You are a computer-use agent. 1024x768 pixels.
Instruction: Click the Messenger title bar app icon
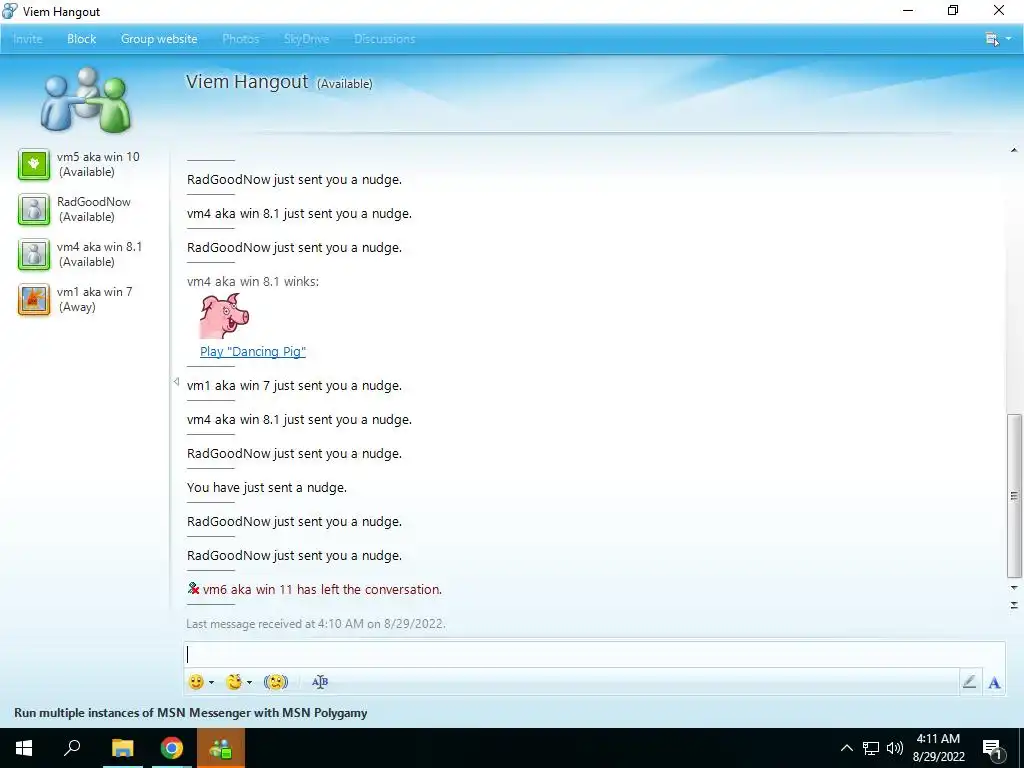tap(10, 11)
